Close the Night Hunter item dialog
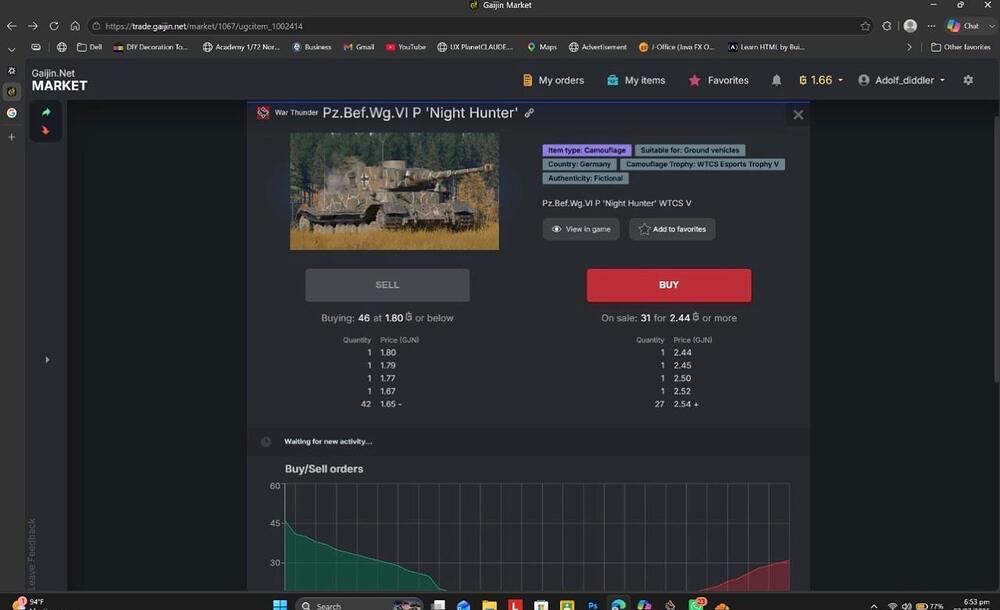1000x610 pixels. coord(798,115)
